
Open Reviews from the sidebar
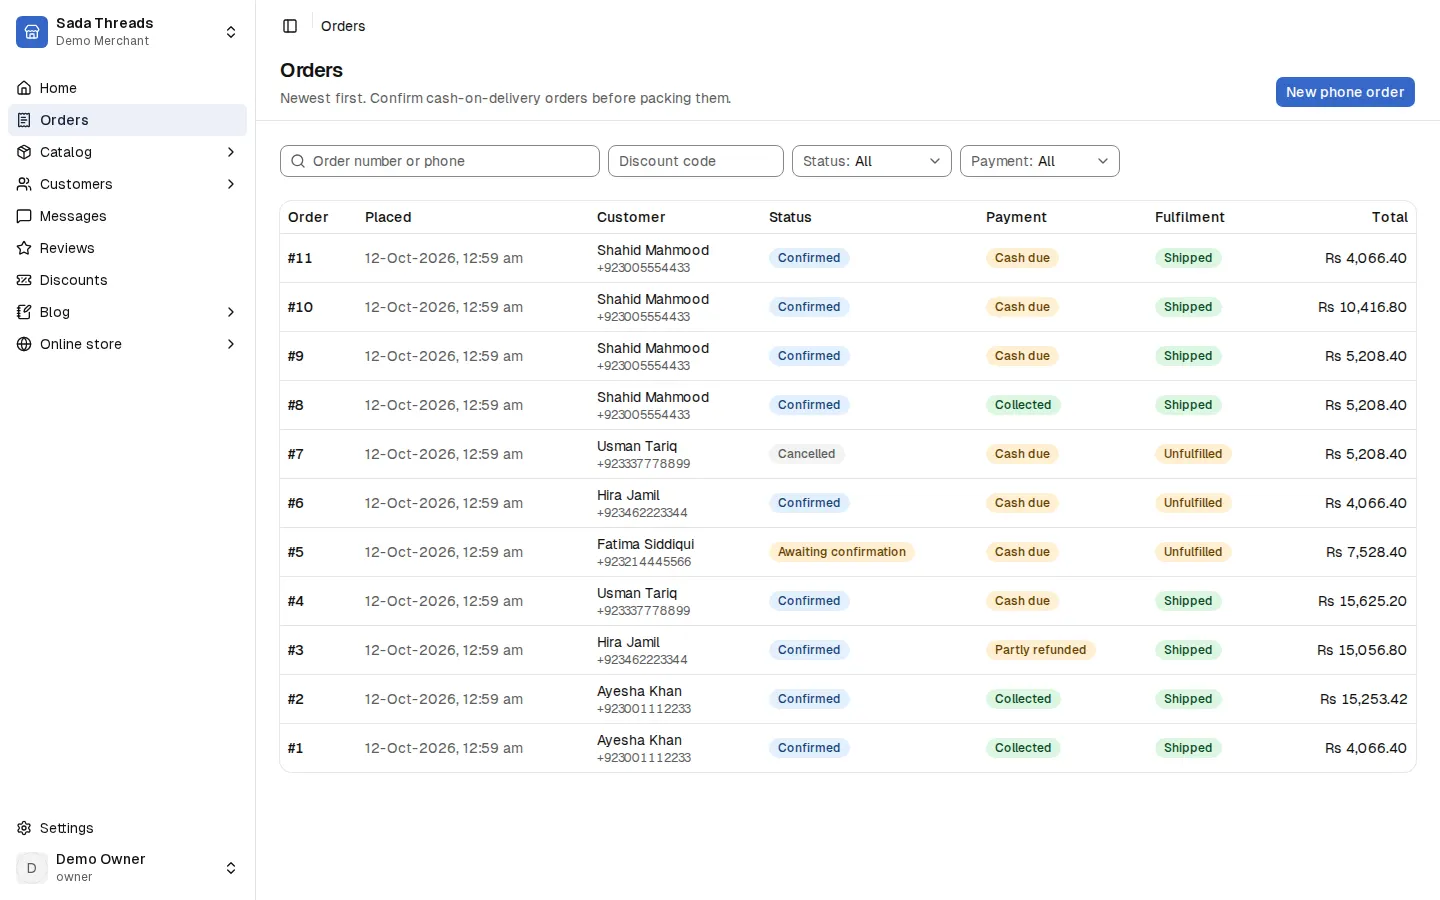click(x=127, y=248)
